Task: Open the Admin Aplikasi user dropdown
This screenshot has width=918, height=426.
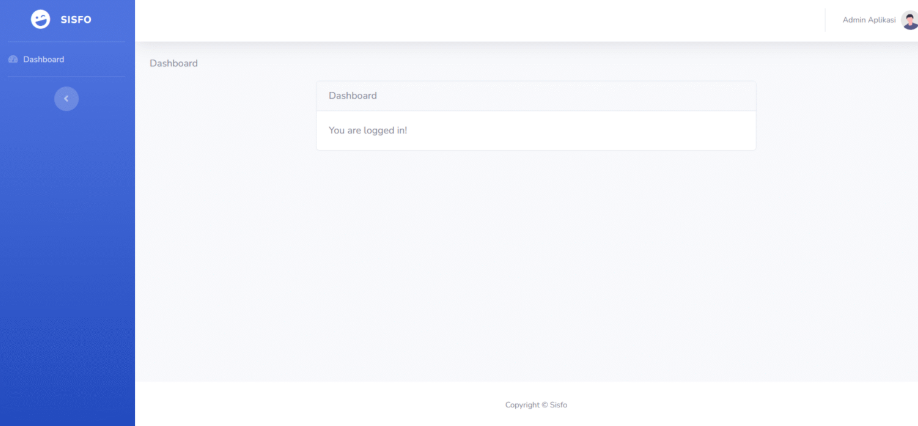Action: (x=869, y=20)
